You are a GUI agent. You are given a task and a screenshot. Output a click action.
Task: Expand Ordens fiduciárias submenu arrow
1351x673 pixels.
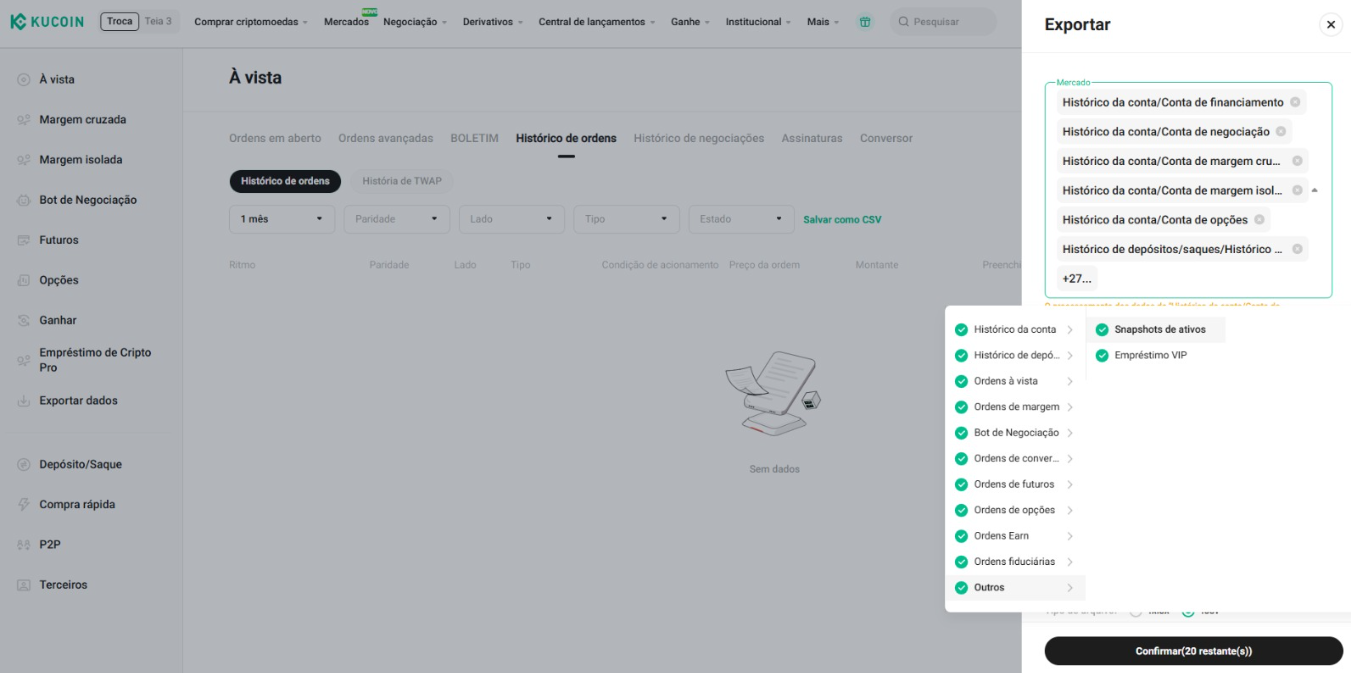tap(1070, 562)
